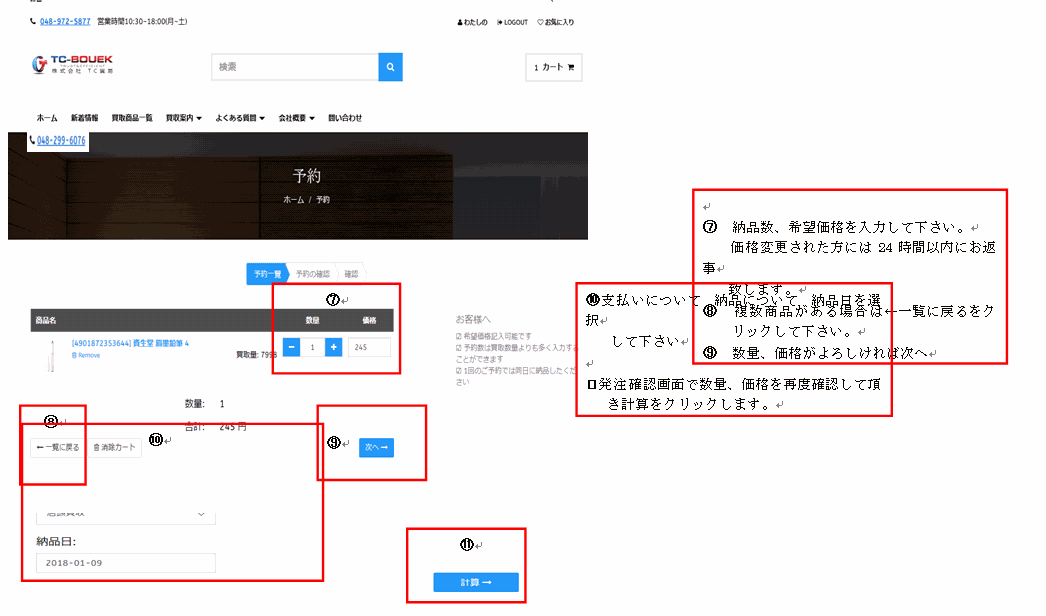The image size is (1046, 616).
Task: Go to ホーム in navigation menu
Action: point(47,118)
